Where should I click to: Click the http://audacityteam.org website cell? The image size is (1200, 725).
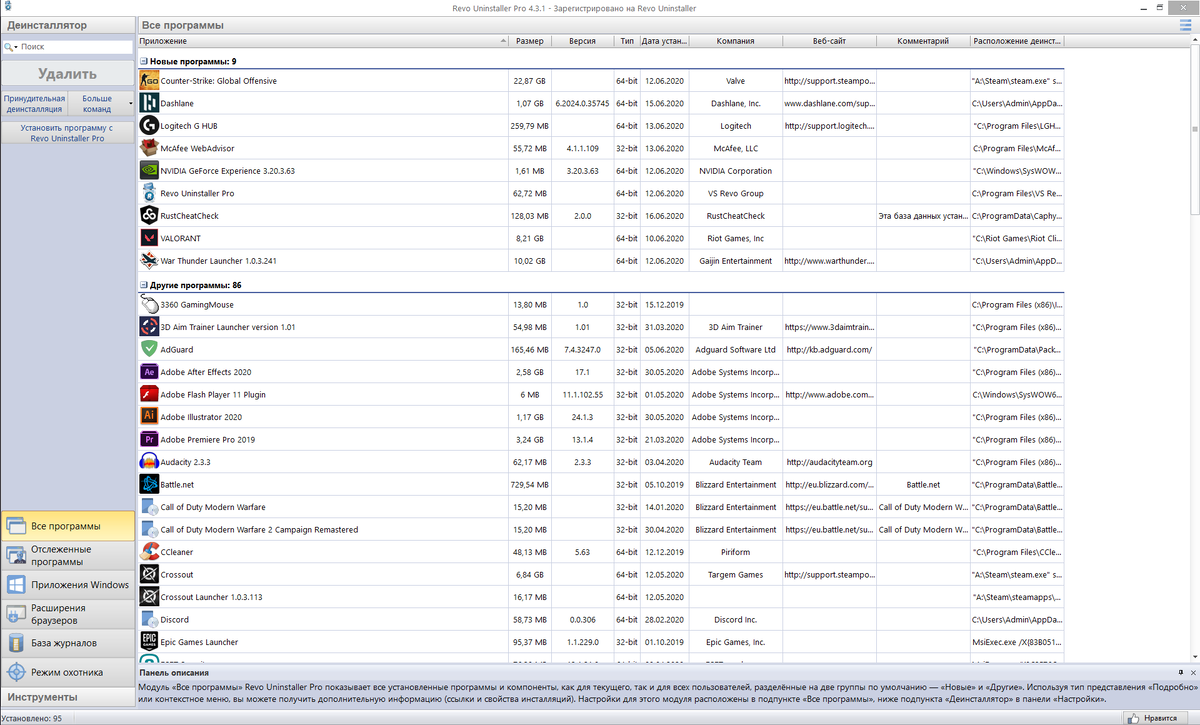[x=829, y=462]
